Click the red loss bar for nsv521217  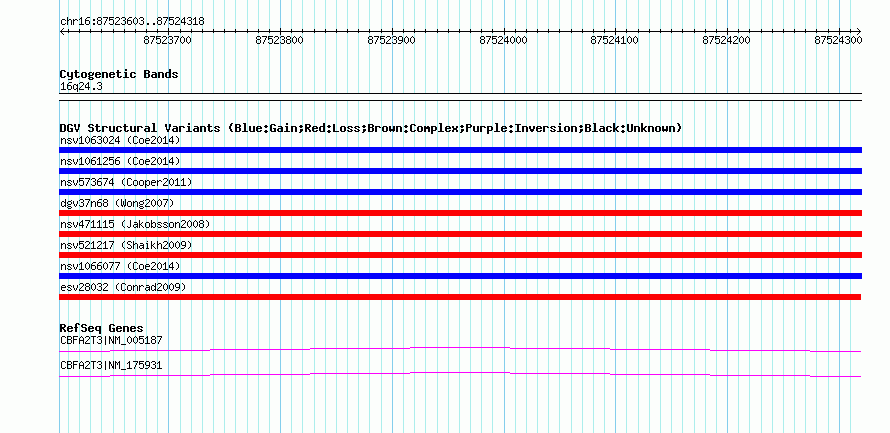click(460, 255)
